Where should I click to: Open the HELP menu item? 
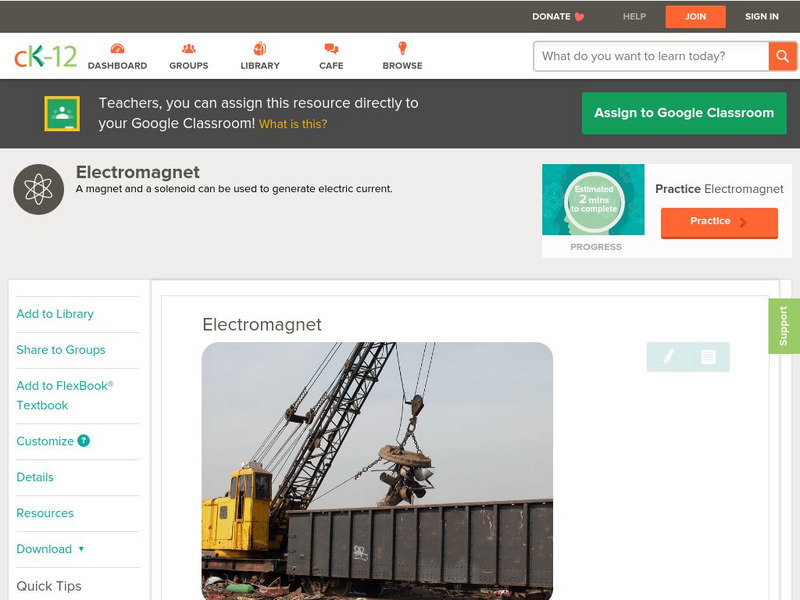pos(634,16)
